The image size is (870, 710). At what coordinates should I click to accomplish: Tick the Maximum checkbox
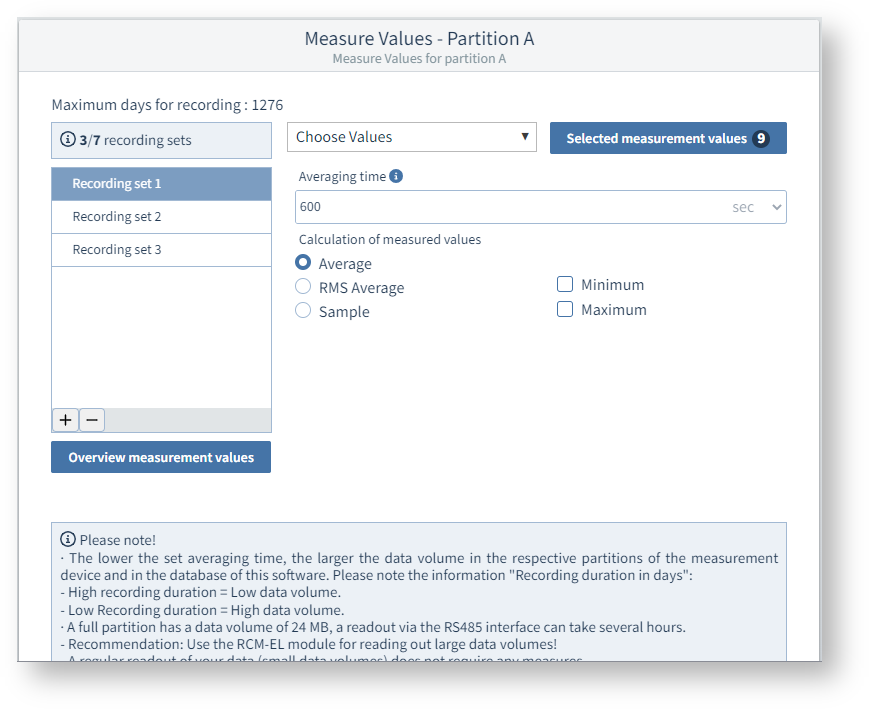565,310
